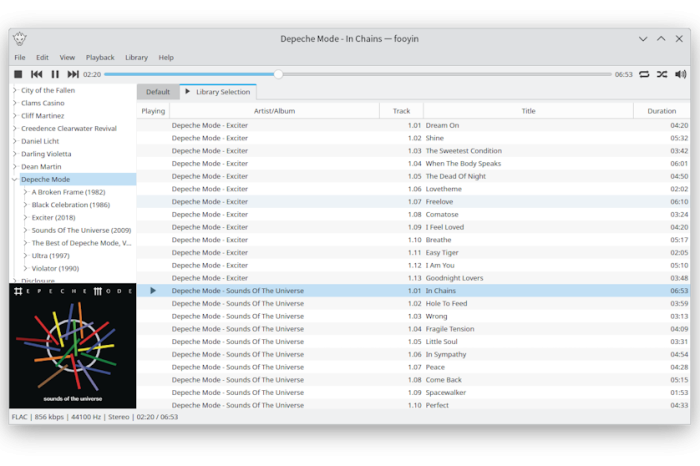700x466 pixels.
Task: Switch to the Library Selection tab
Action: tap(218, 92)
